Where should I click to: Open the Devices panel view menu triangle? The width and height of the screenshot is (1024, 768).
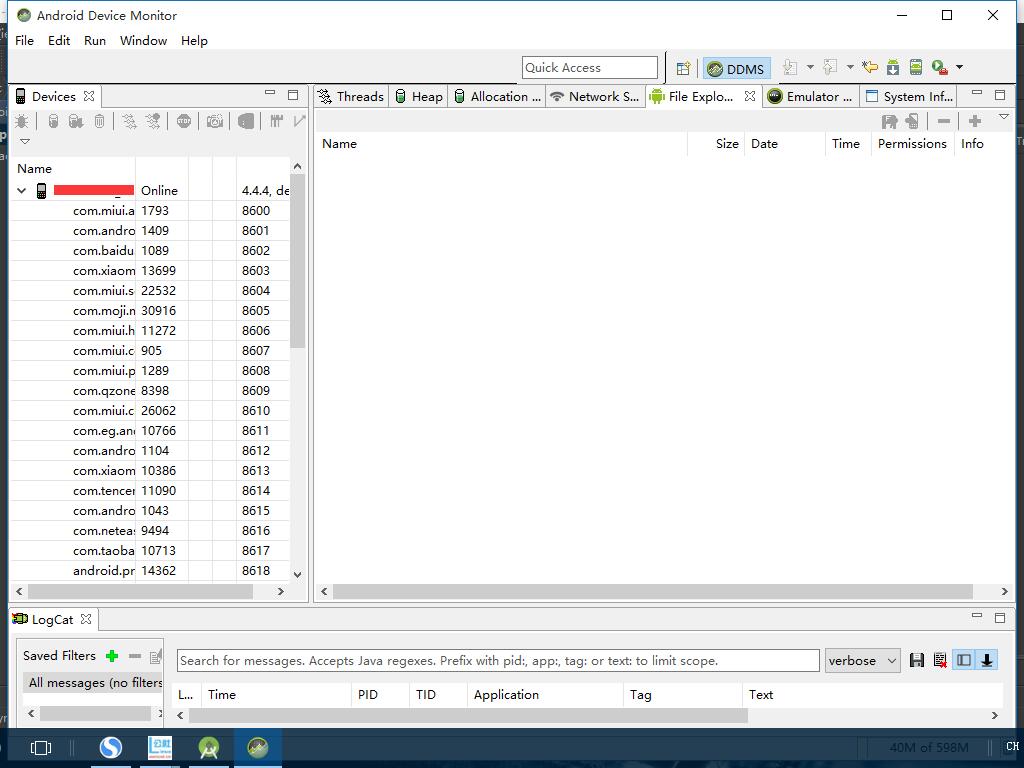coord(25,142)
